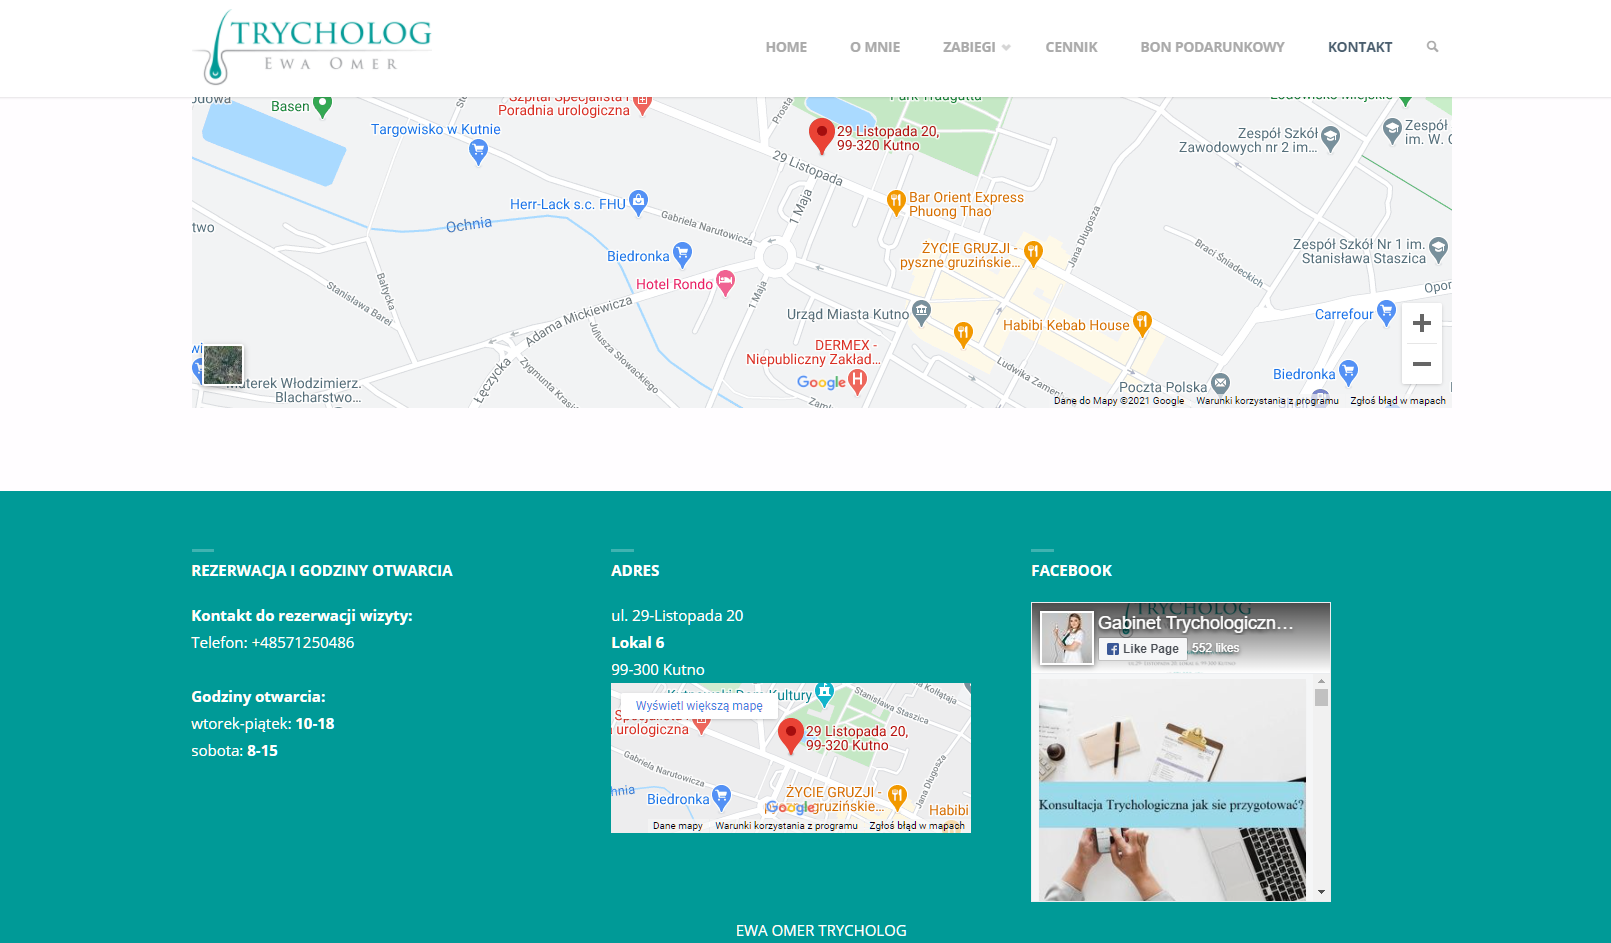Viewport: 1611px width, 943px height.
Task: Click Warunki korzystania z programu in small map
Action: (786, 826)
